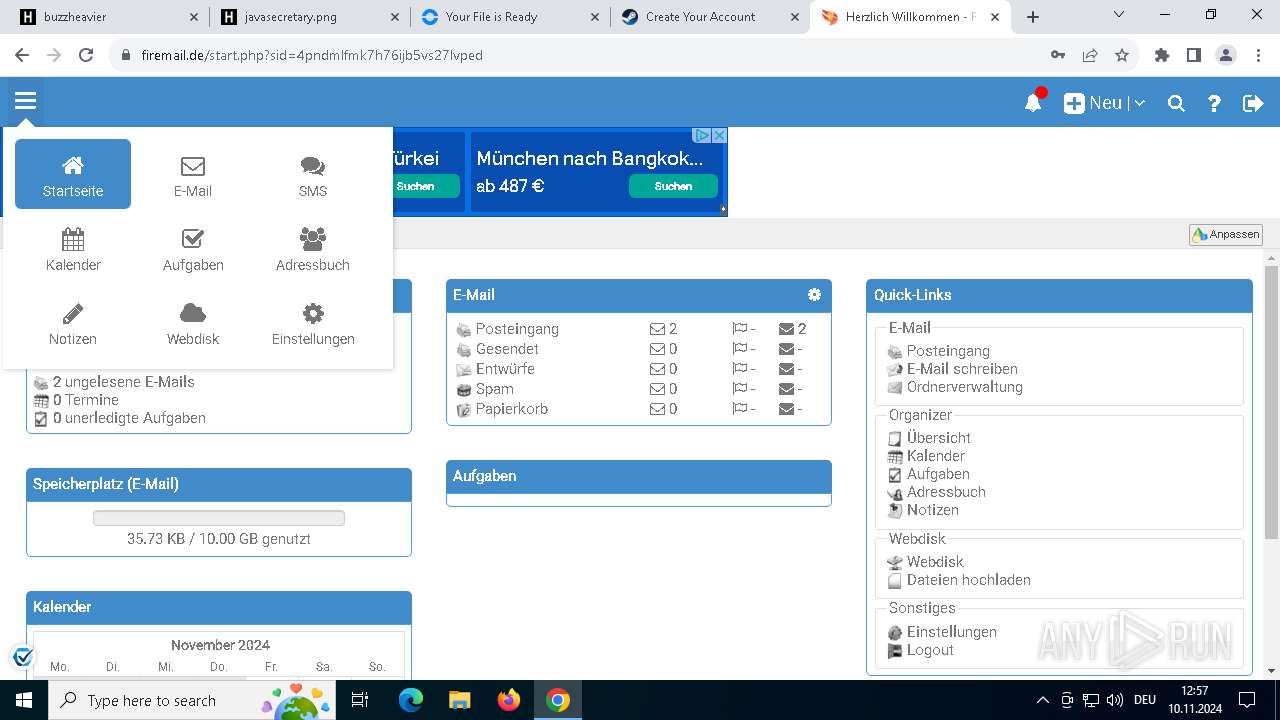This screenshot has height=720, width=1280.
Task: Click Ordnerverwaltung quick link
Action: click(964, 387)
